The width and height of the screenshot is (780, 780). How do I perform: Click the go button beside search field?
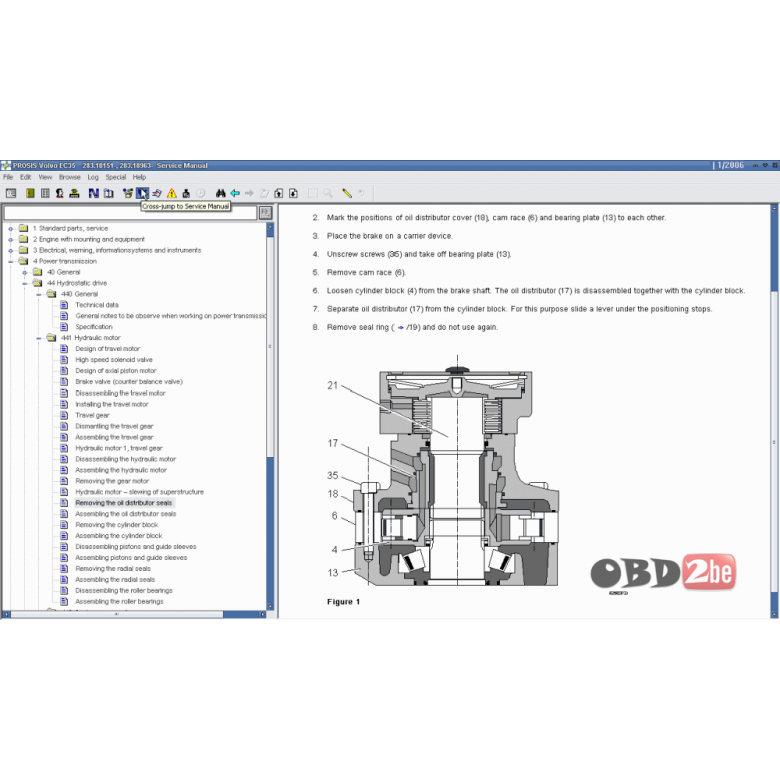click(266, 213)
